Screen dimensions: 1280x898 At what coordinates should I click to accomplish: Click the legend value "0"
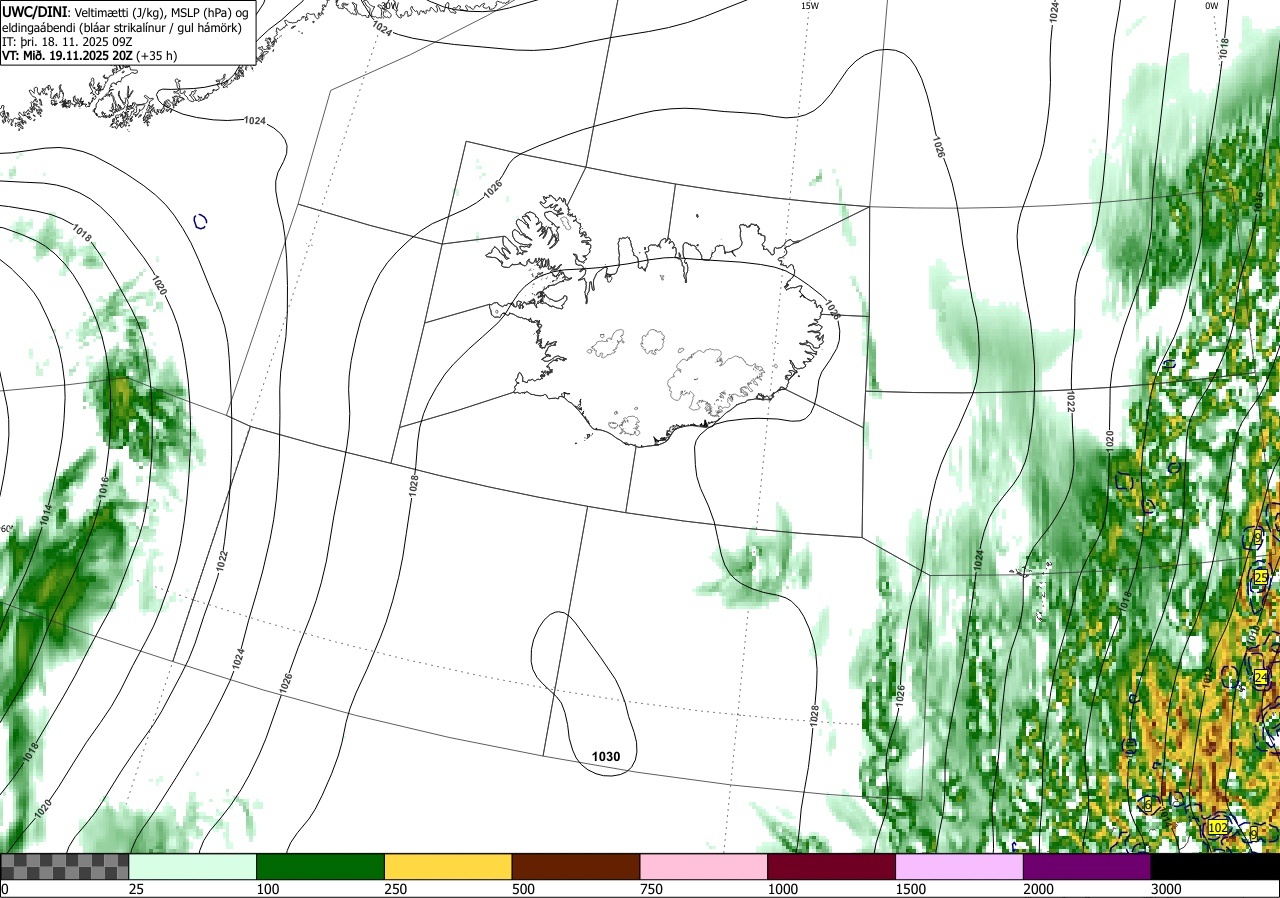coord(4,889)
